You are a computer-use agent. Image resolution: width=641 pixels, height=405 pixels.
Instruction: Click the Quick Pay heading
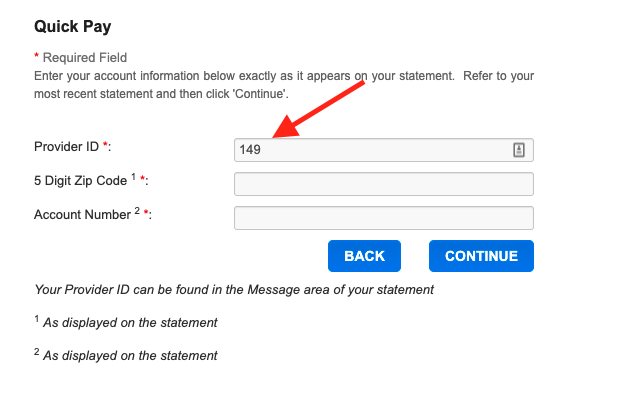[72, 27]
